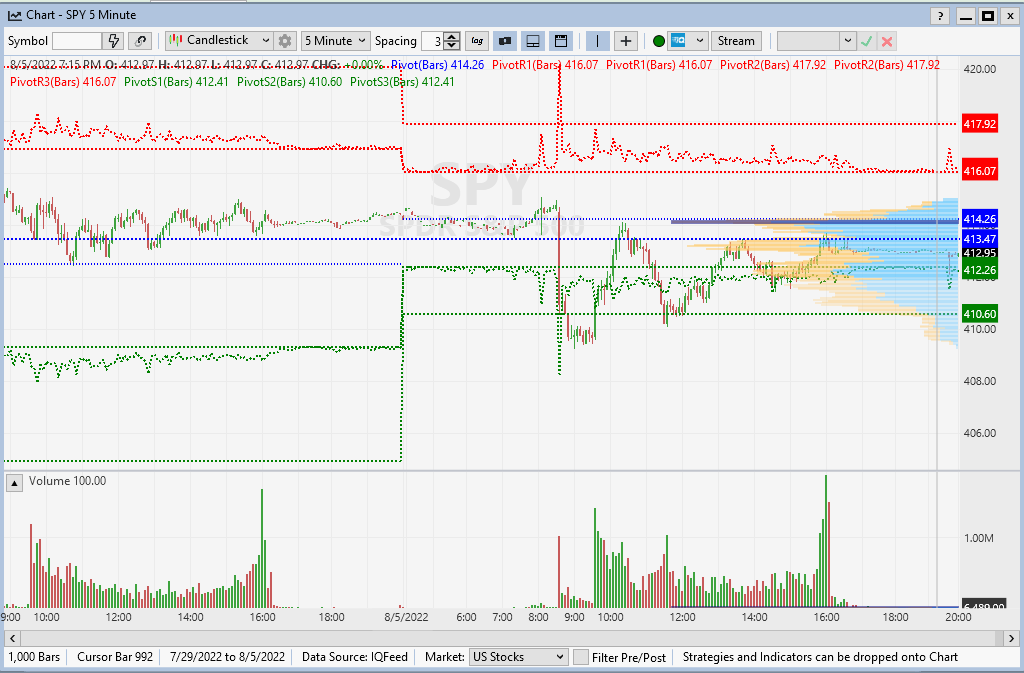
Task: Open the data provider dropdown arrow
Action: 699,40
